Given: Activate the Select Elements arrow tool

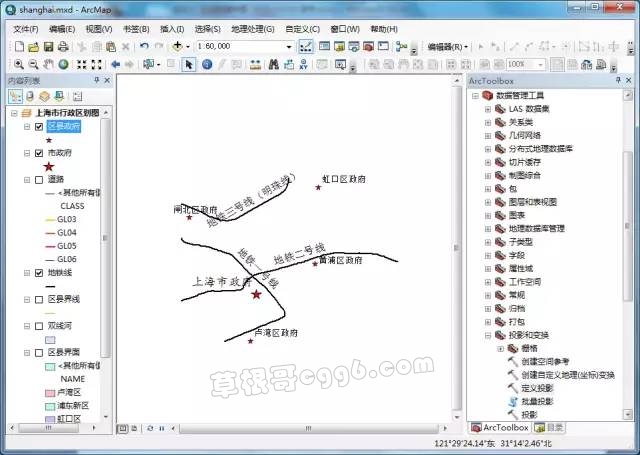Looking at the screenshot, I should (x=188, y=64).
